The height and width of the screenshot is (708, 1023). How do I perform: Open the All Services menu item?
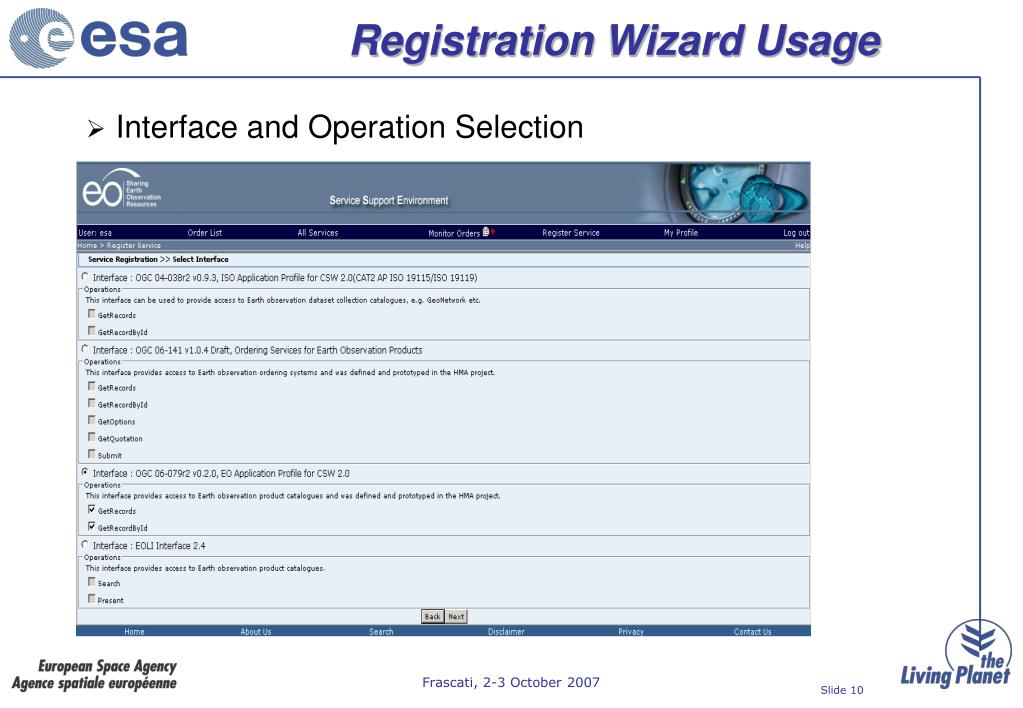click(318, 233)
